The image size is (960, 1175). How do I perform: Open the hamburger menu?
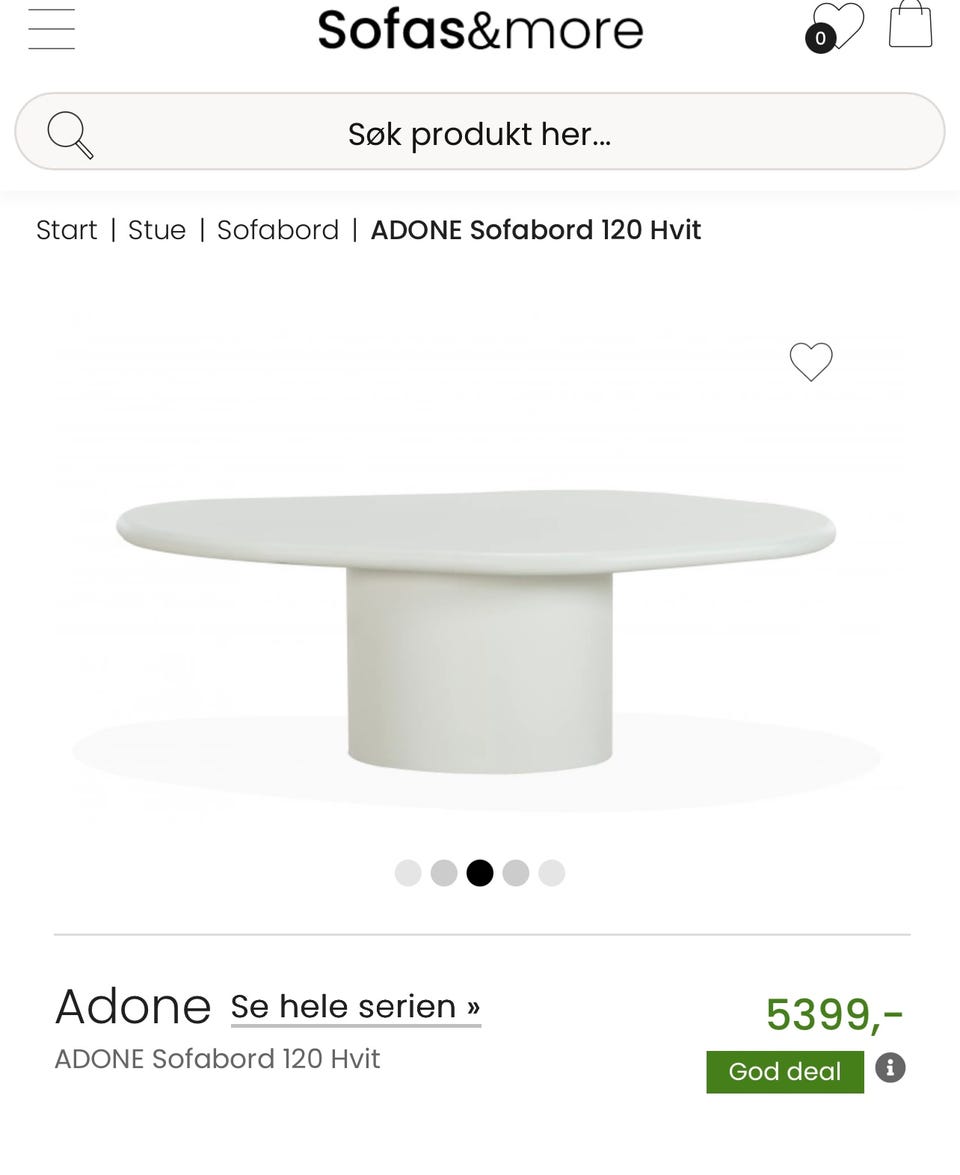tap(52, 29)
